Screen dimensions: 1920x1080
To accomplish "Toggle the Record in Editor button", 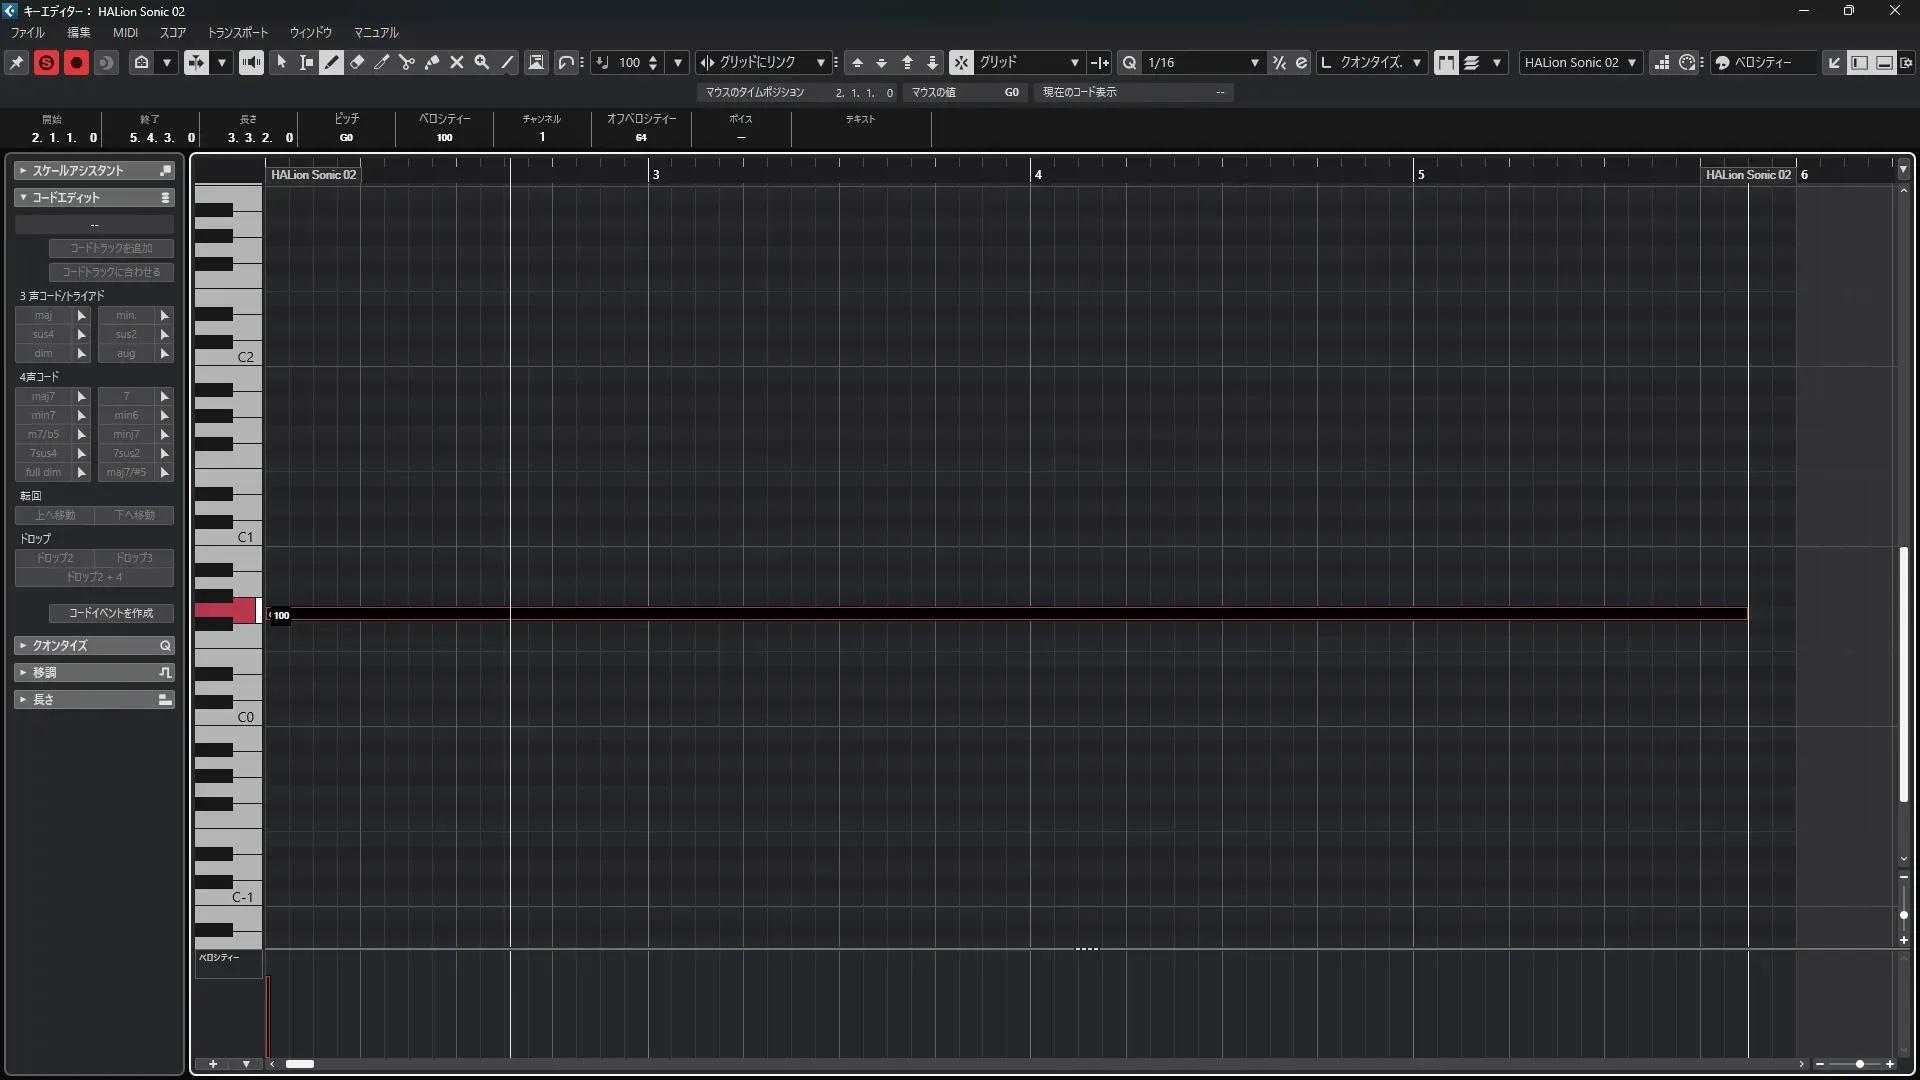I will click(76, 62).
